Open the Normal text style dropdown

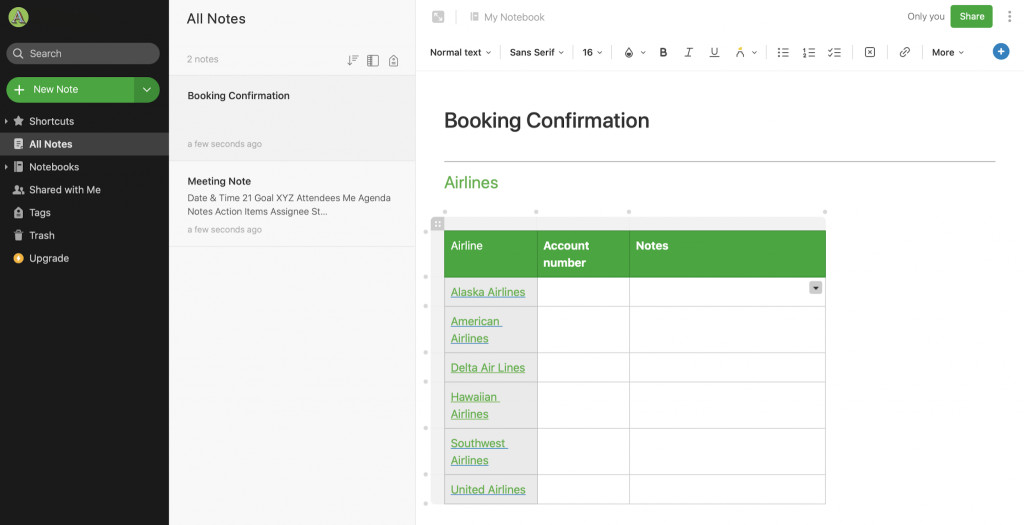pyautogui.click(x=460, y=52)
